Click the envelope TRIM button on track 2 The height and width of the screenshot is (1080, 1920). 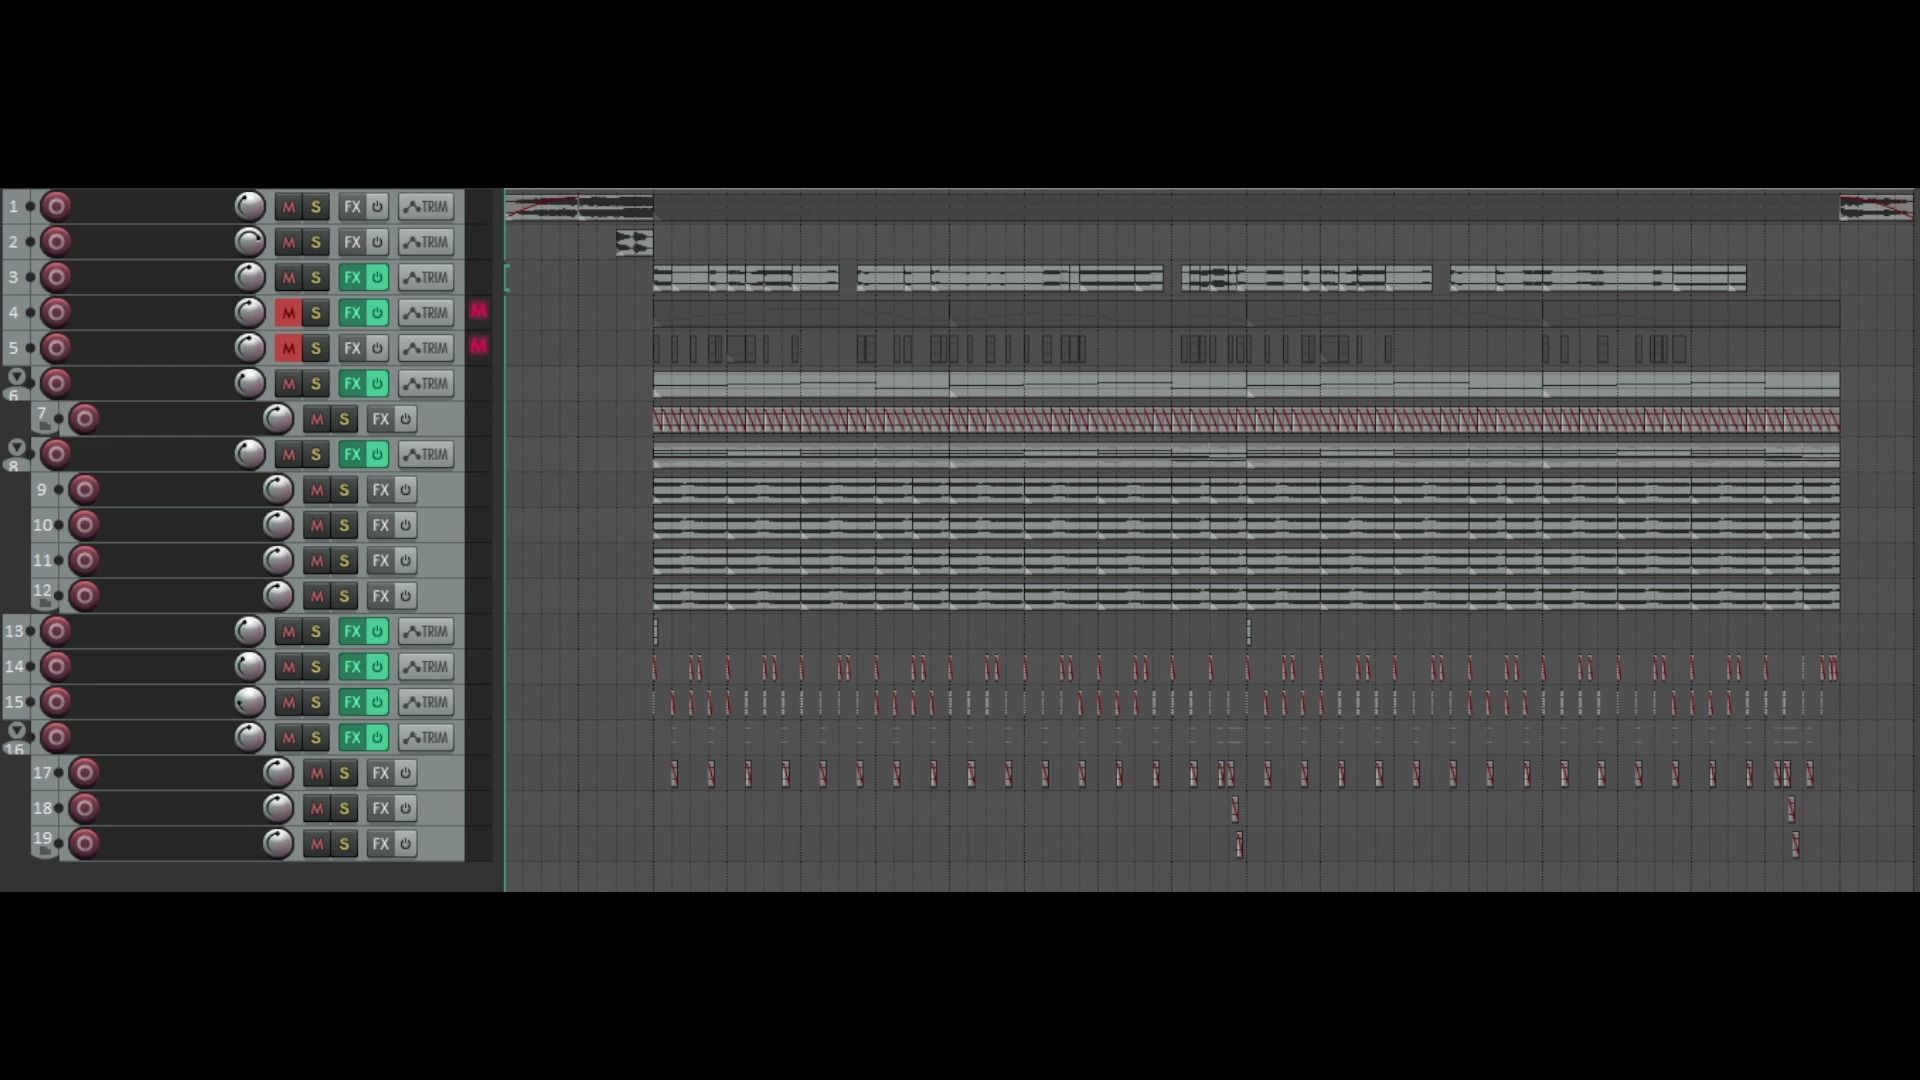(x=426, y=242)
